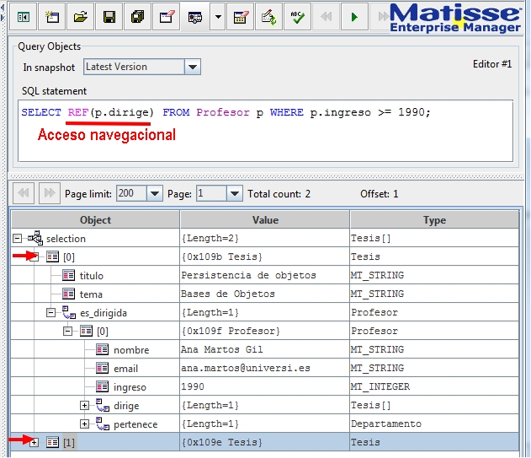Expand the dirige relationship node
531x458 pixels.
(x=84, y=405)
